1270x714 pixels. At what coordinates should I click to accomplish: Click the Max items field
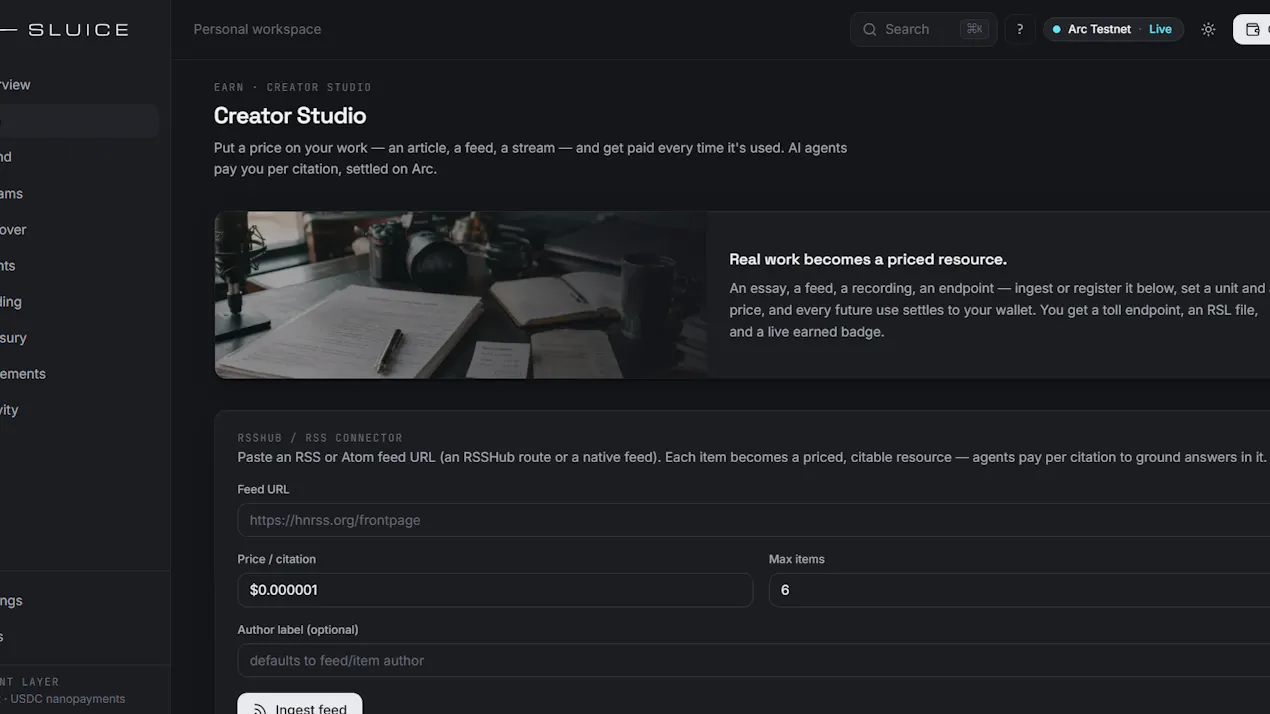tap(1019, 590)
